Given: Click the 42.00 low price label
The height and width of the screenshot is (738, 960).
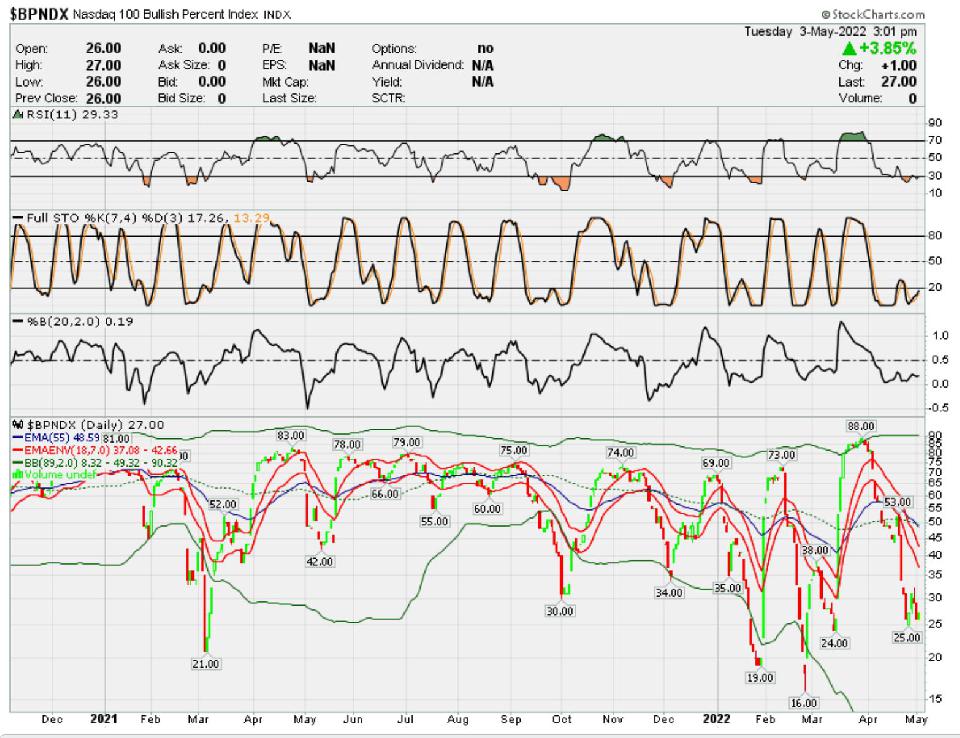Looking at the screenshot, I should [320, 562].
